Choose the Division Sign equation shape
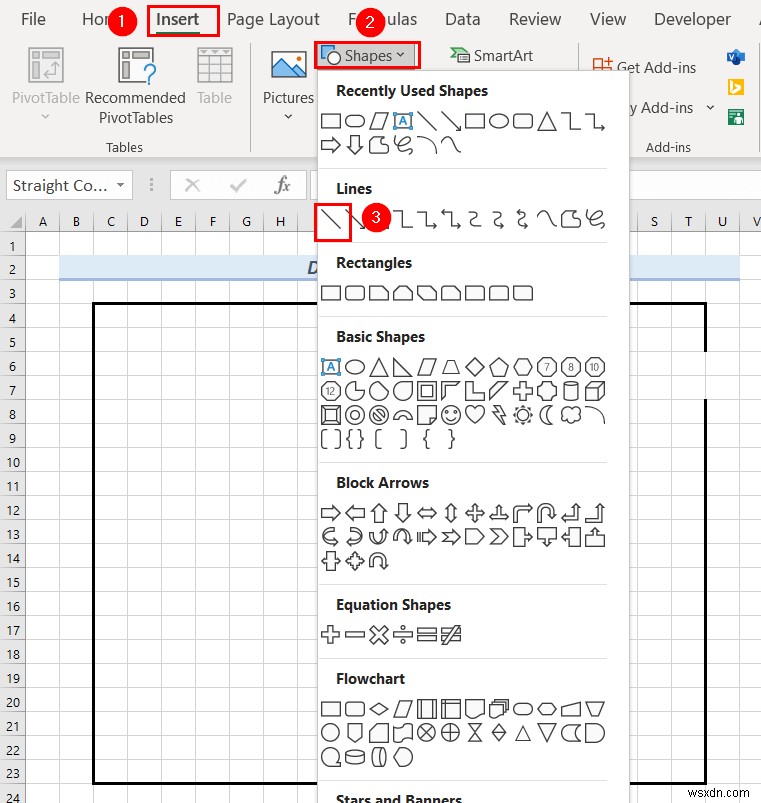The width and height of the screenshot is (761, 803). [403, 635]
